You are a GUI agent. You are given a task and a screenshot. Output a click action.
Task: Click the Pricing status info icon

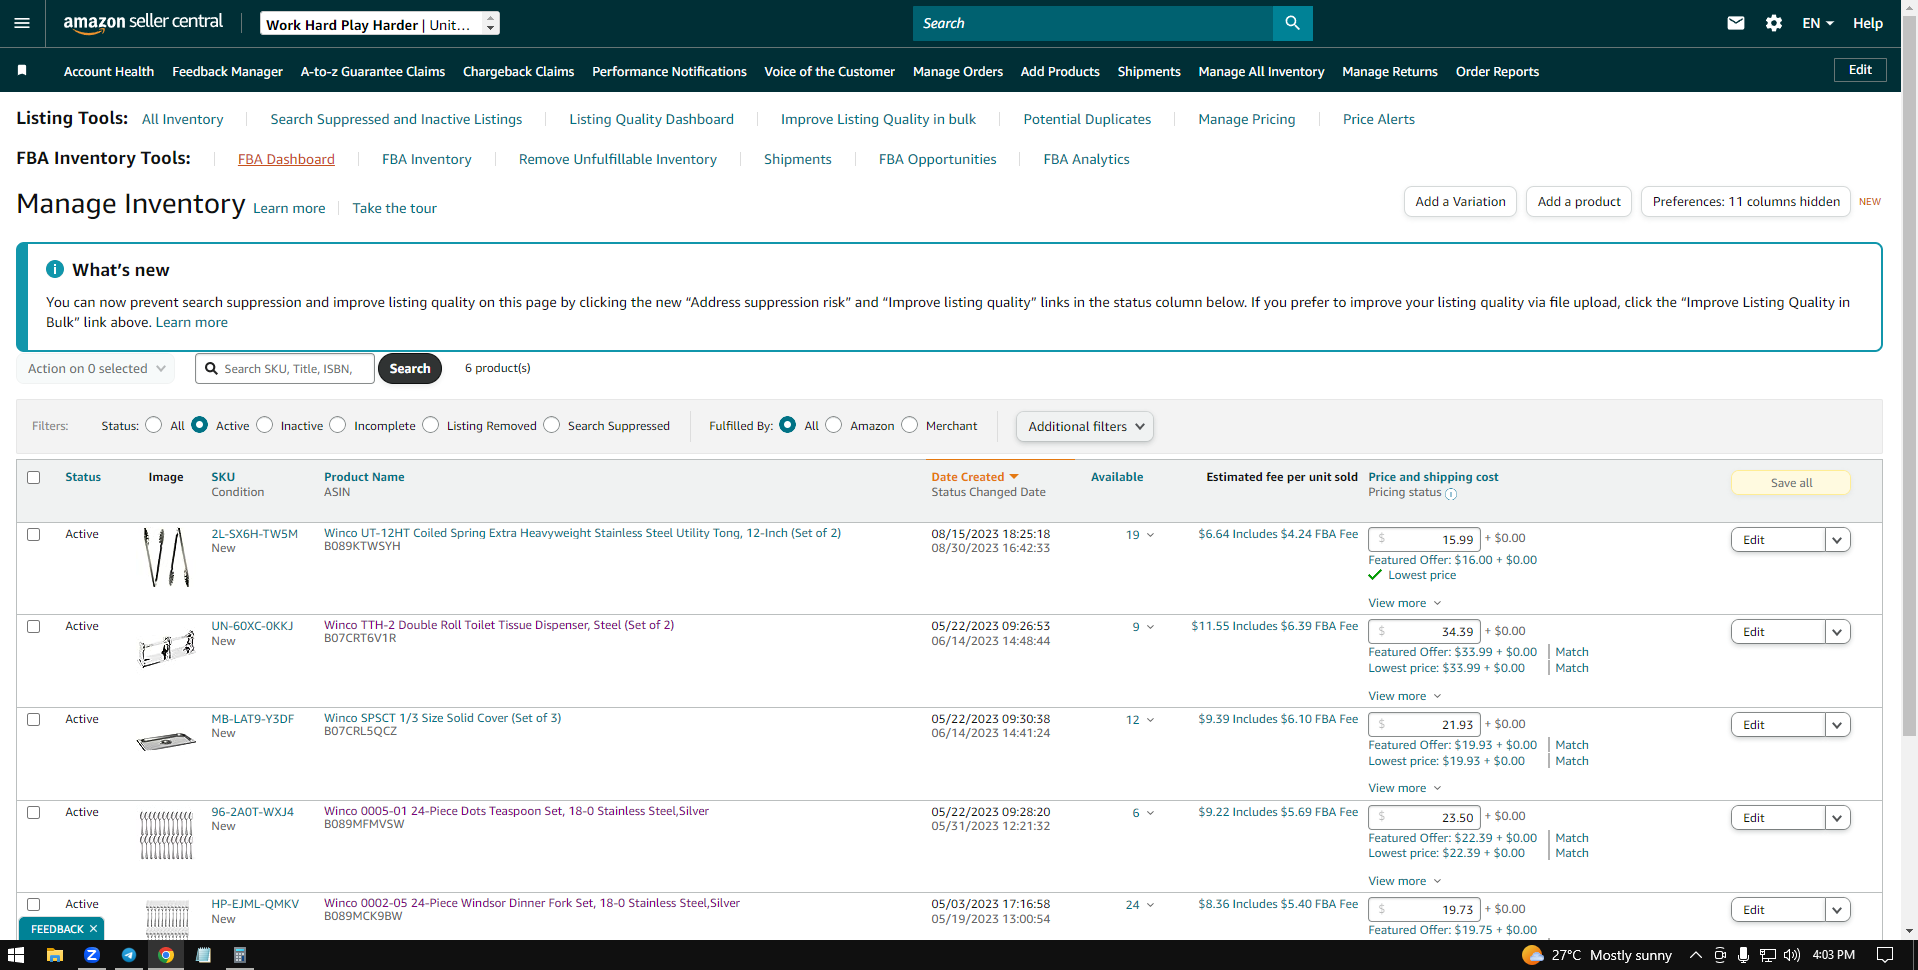(x=1451, y=494)
